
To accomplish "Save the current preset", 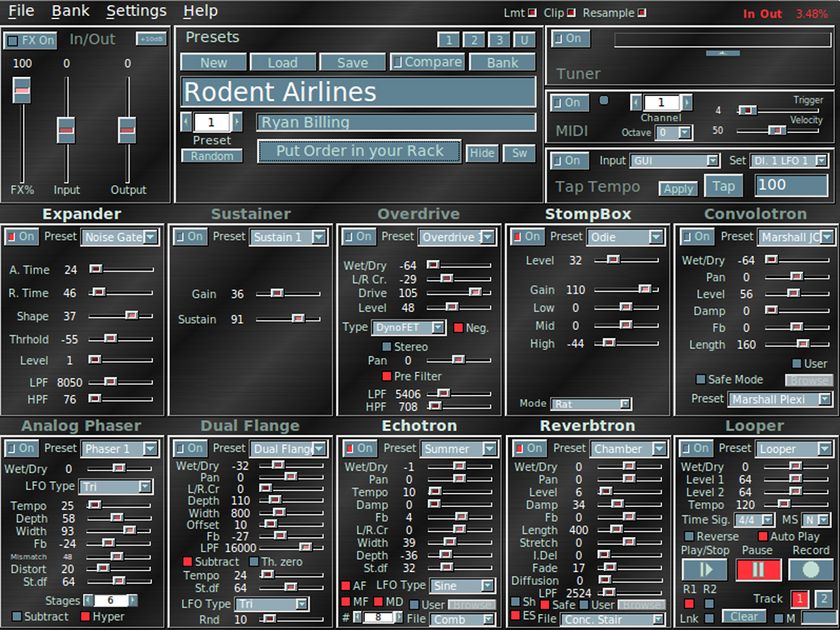I will coord(350,62).
